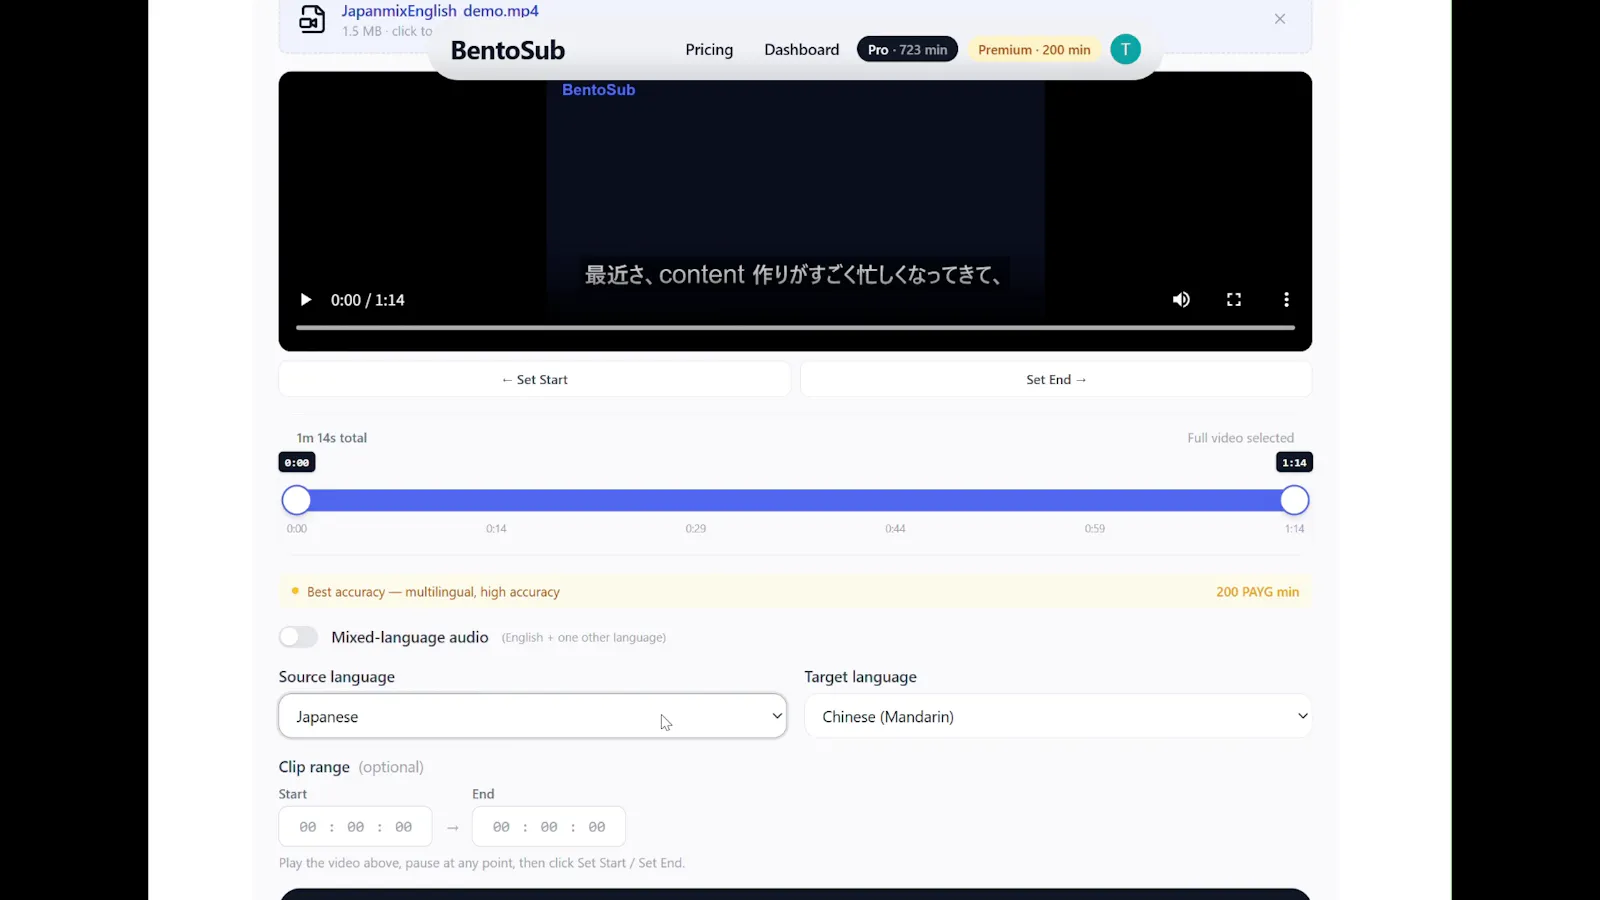Click the Start seconds field
The height and width of the screenshot is (900, 1600).
tap(404, 827)
